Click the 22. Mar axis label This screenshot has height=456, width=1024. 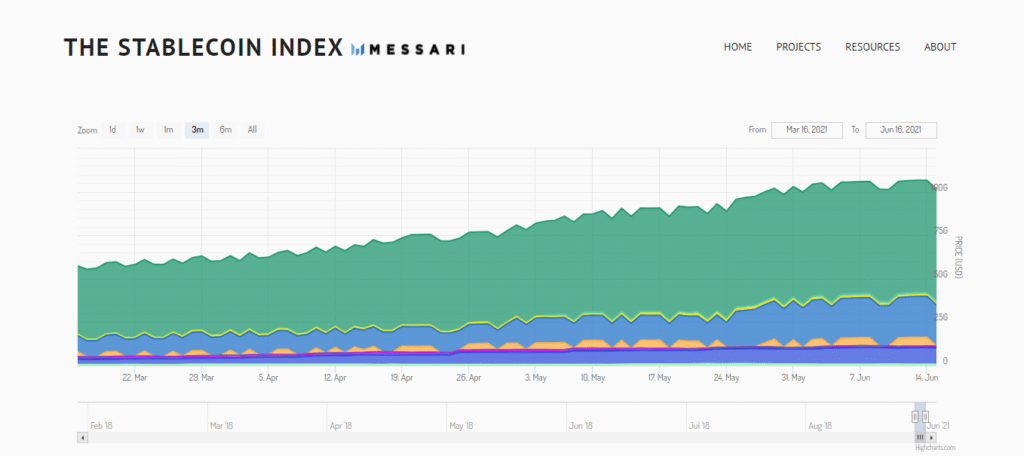[x=134, y=378]
